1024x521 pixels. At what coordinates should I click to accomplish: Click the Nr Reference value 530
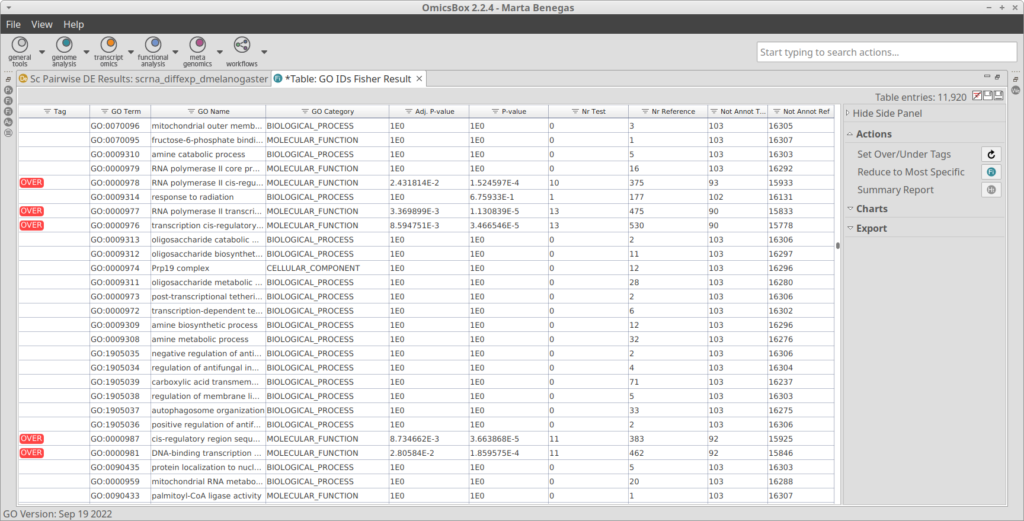[668, 225]
